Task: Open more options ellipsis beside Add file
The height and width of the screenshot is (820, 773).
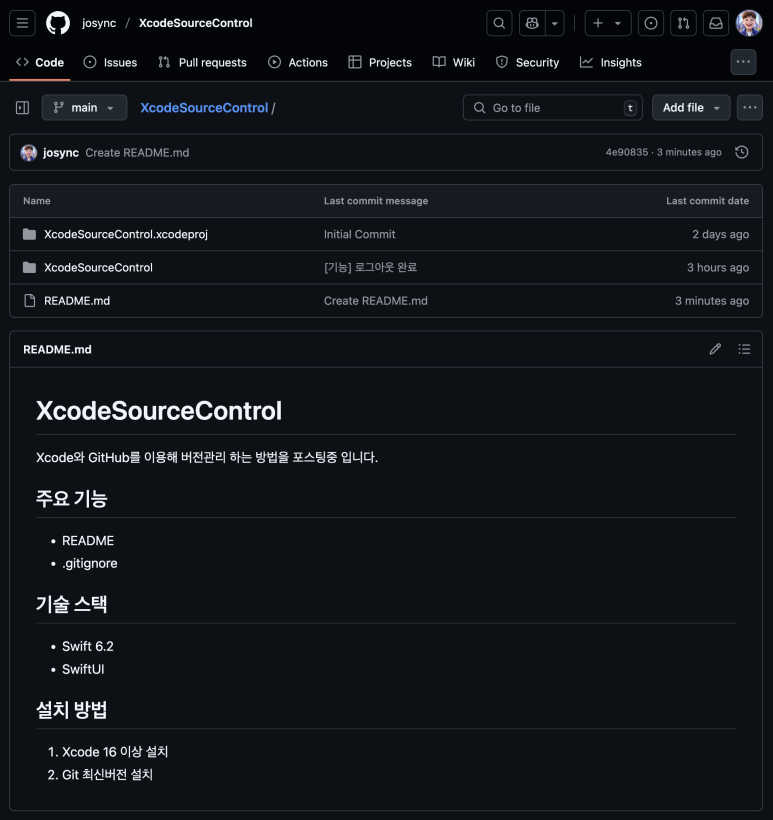Action: [x=749, y=108]
